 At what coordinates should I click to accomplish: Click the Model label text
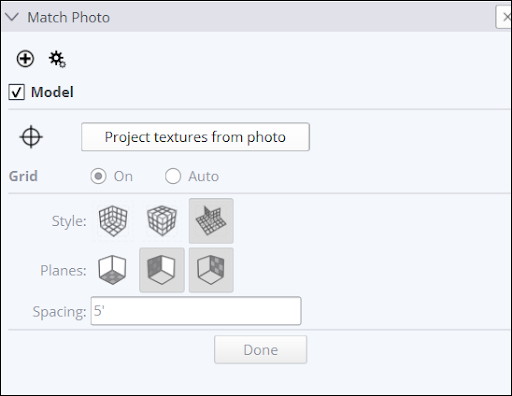[x=52, y=92]
